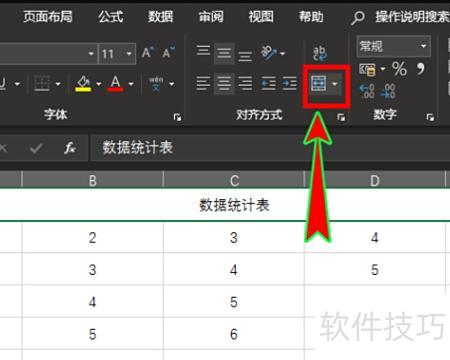
Task: Apply the percent style icon
Action: click(x=399, y=69)
